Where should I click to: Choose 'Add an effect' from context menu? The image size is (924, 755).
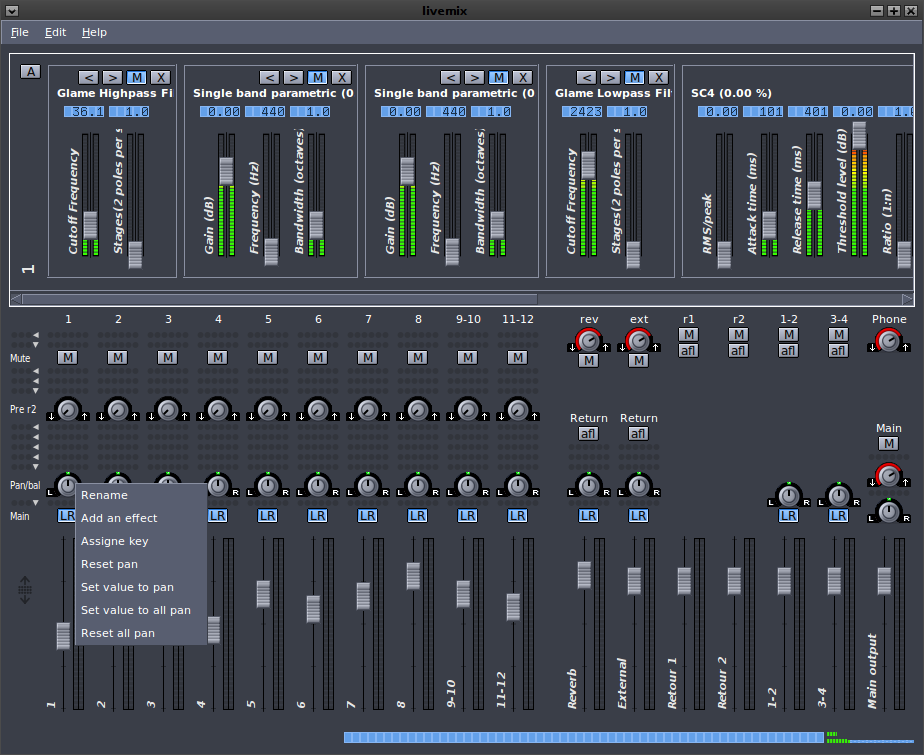tap(119, 518)
